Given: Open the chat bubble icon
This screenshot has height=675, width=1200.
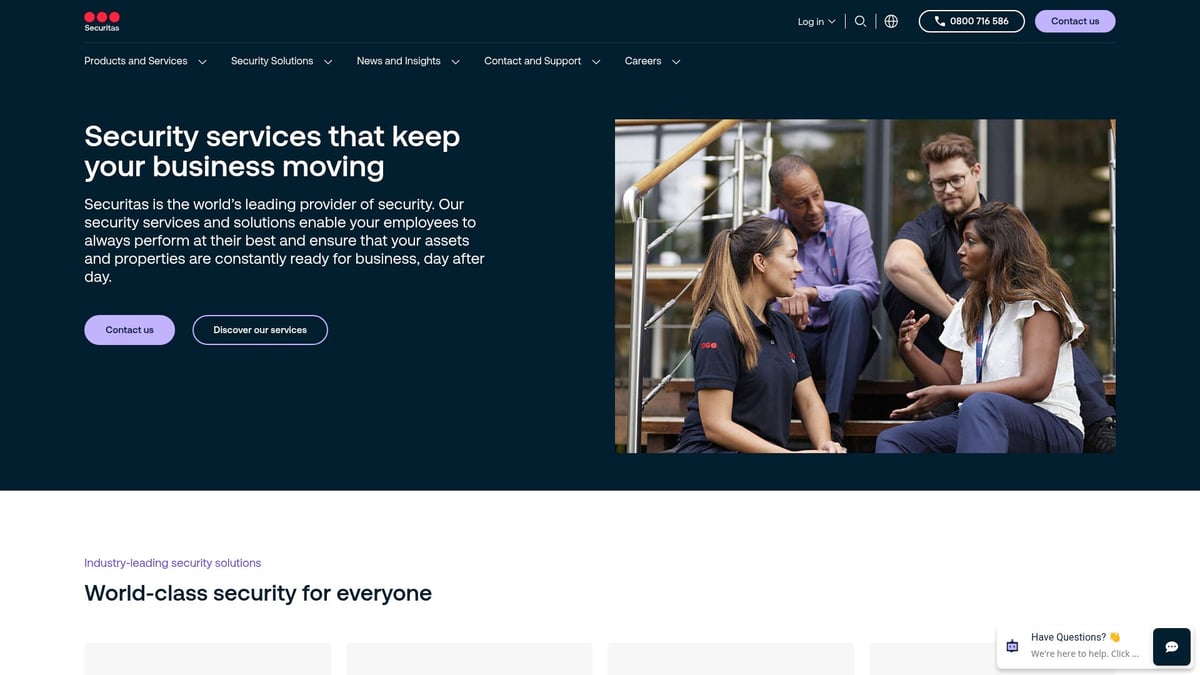Looking at the screenshot, I should 1171,647.
